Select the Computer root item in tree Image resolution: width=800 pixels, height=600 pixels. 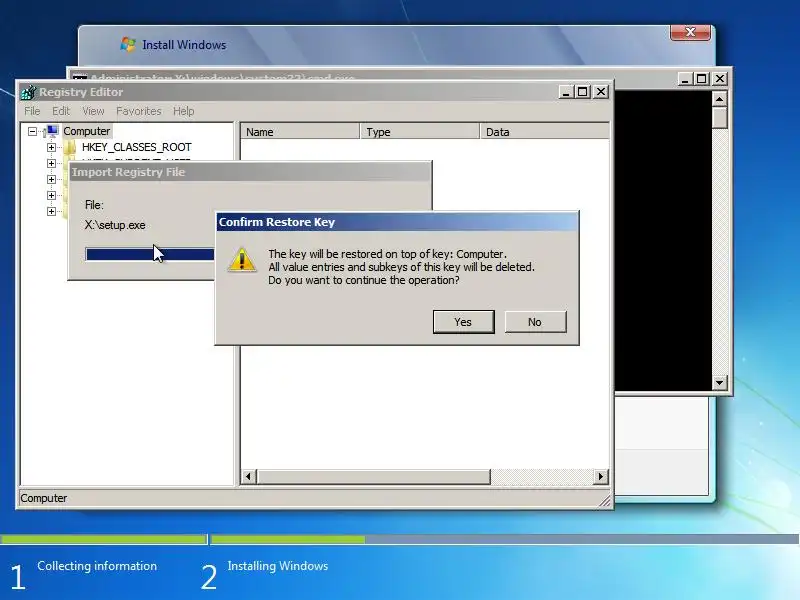click(86, 131)
